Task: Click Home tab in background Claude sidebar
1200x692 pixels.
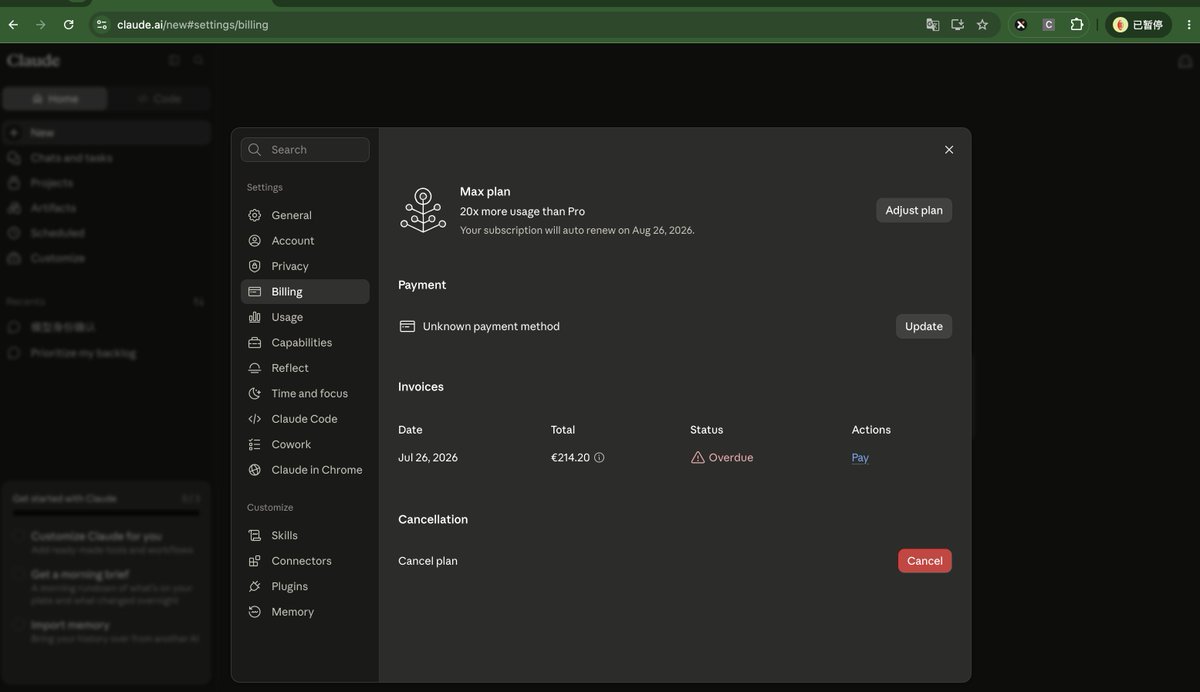Action: (55, 98)
